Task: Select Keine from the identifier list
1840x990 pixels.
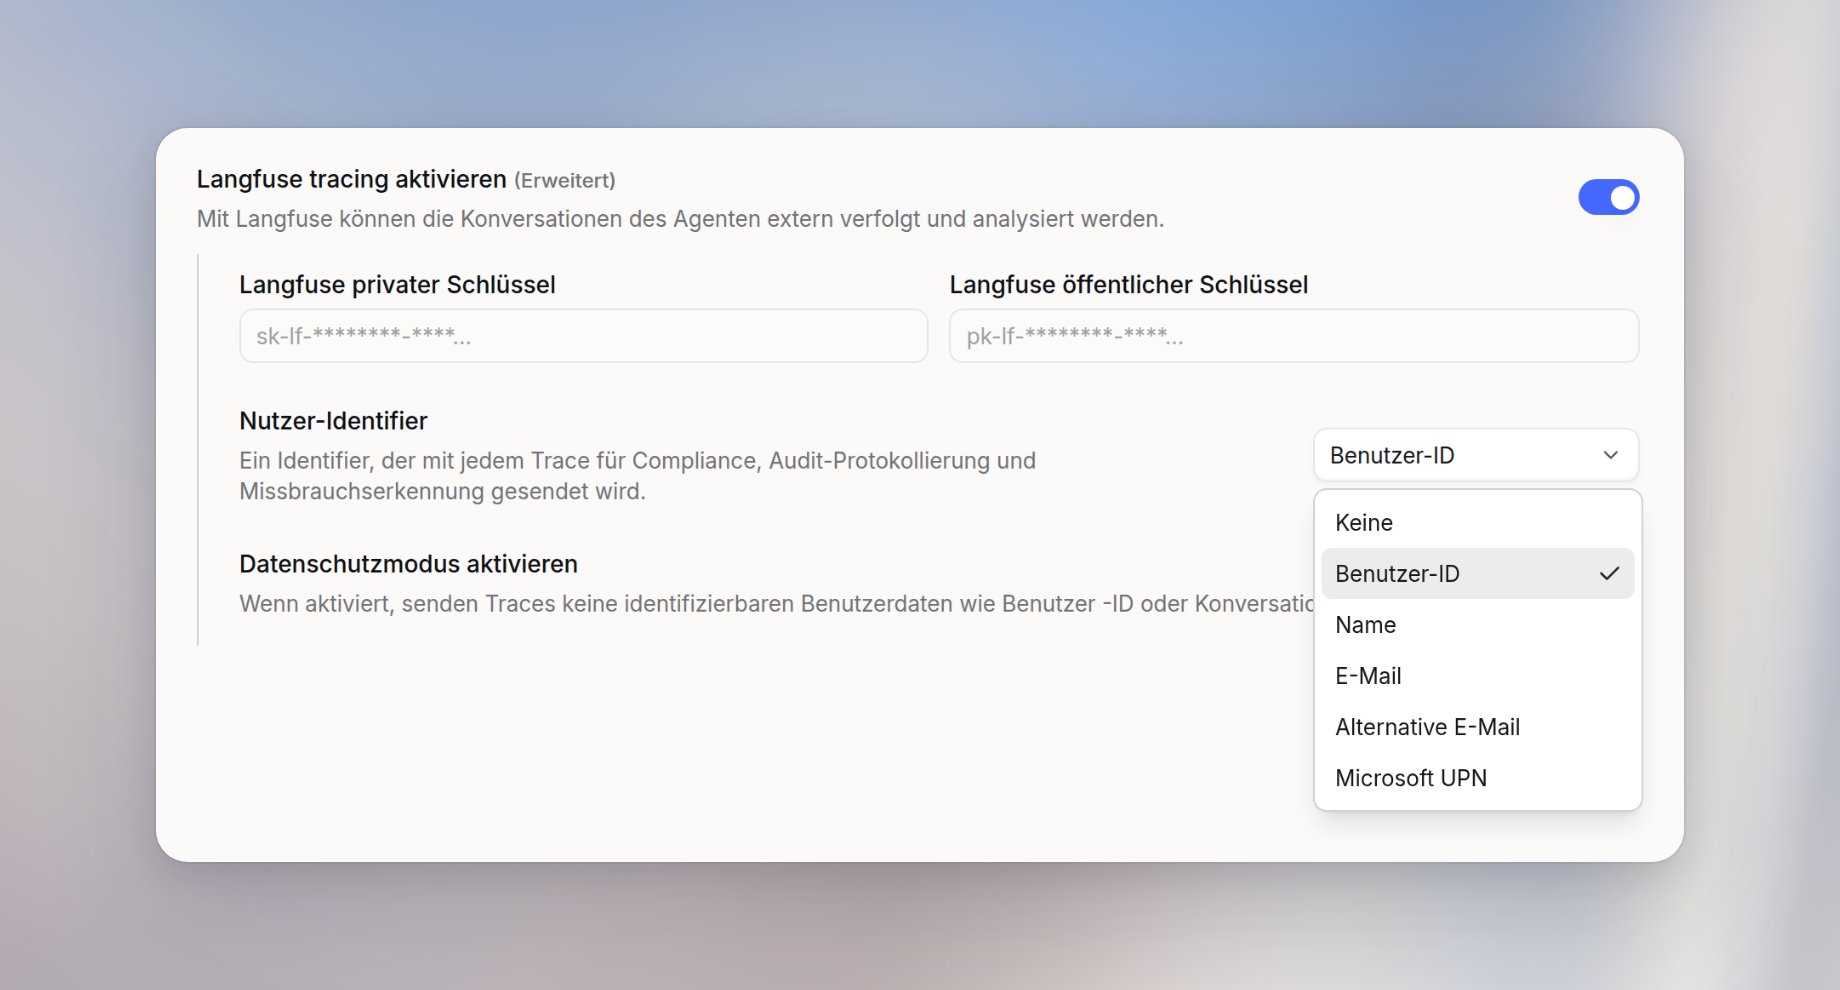Action: (1477, 523)
